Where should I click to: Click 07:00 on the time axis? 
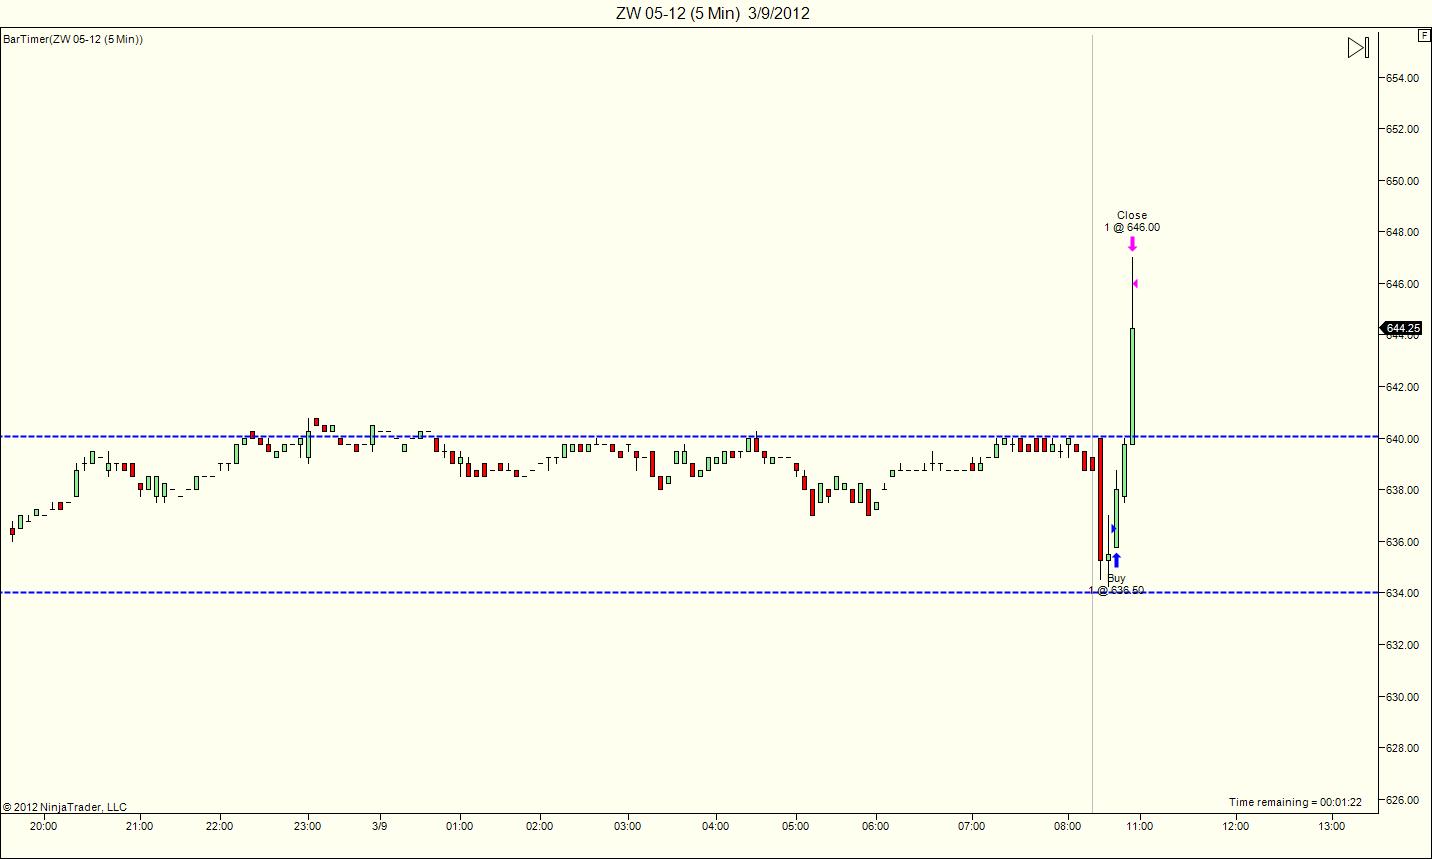pos(971,826)
